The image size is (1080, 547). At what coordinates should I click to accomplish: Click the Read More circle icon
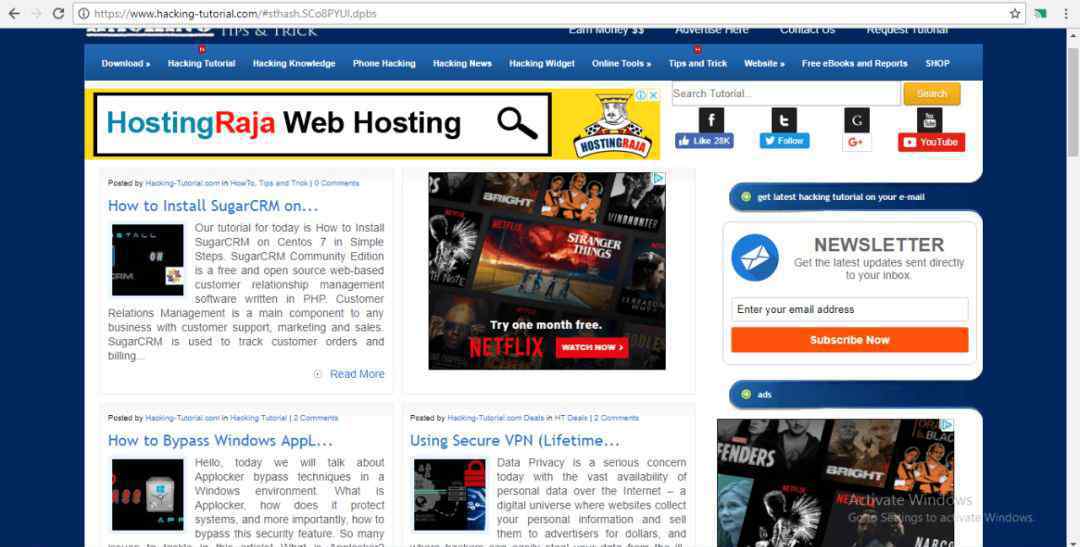(318, 374)
